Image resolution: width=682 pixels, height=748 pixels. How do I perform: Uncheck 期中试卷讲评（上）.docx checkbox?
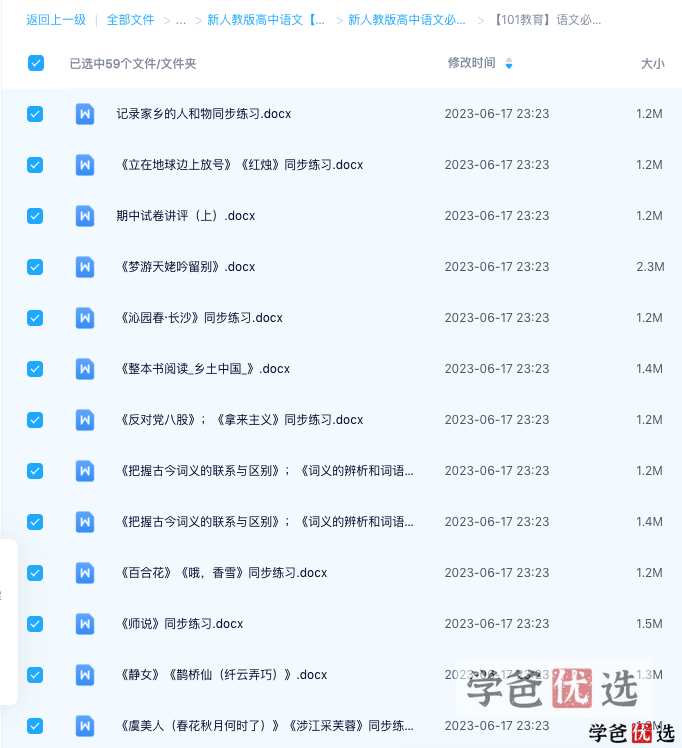click(x=35, y=216)
